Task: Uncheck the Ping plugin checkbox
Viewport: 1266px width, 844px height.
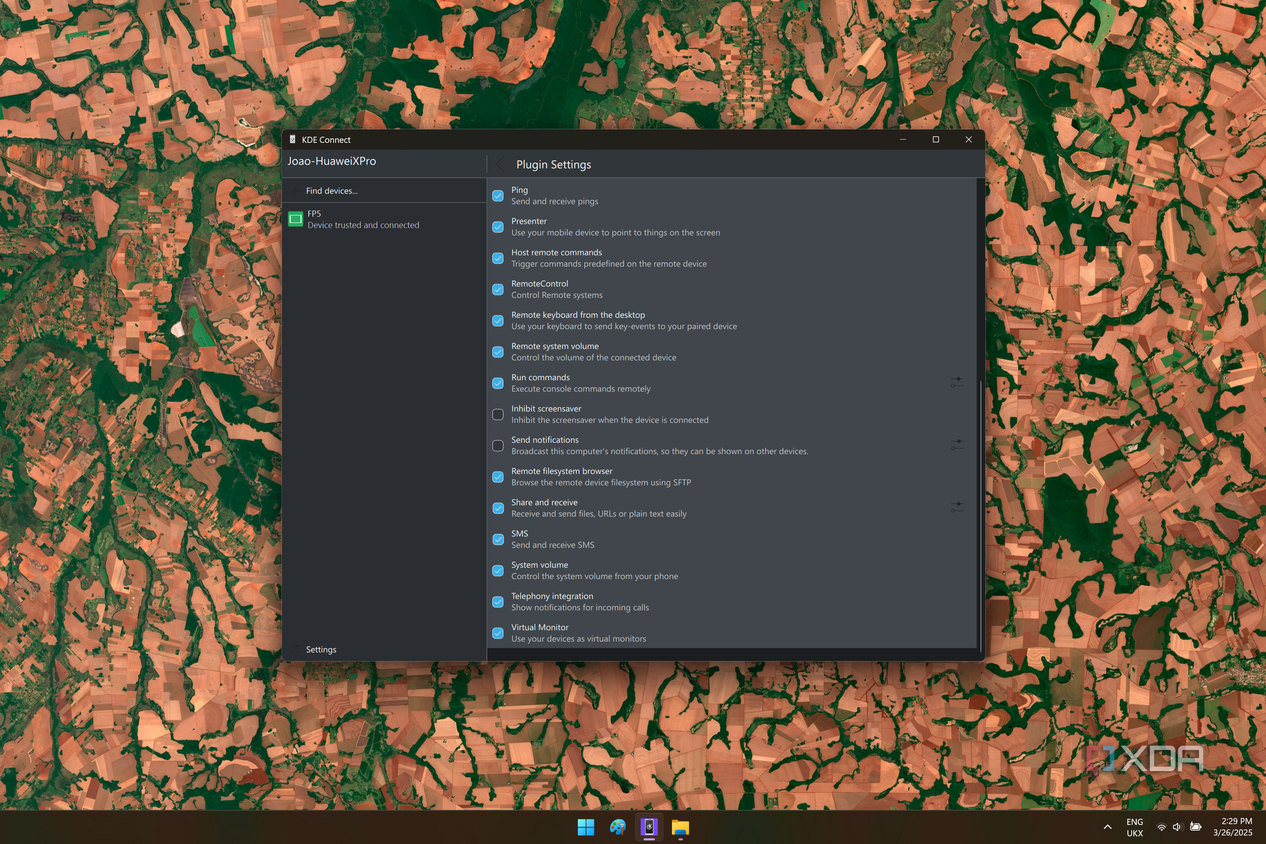Action: pos(498,196)
